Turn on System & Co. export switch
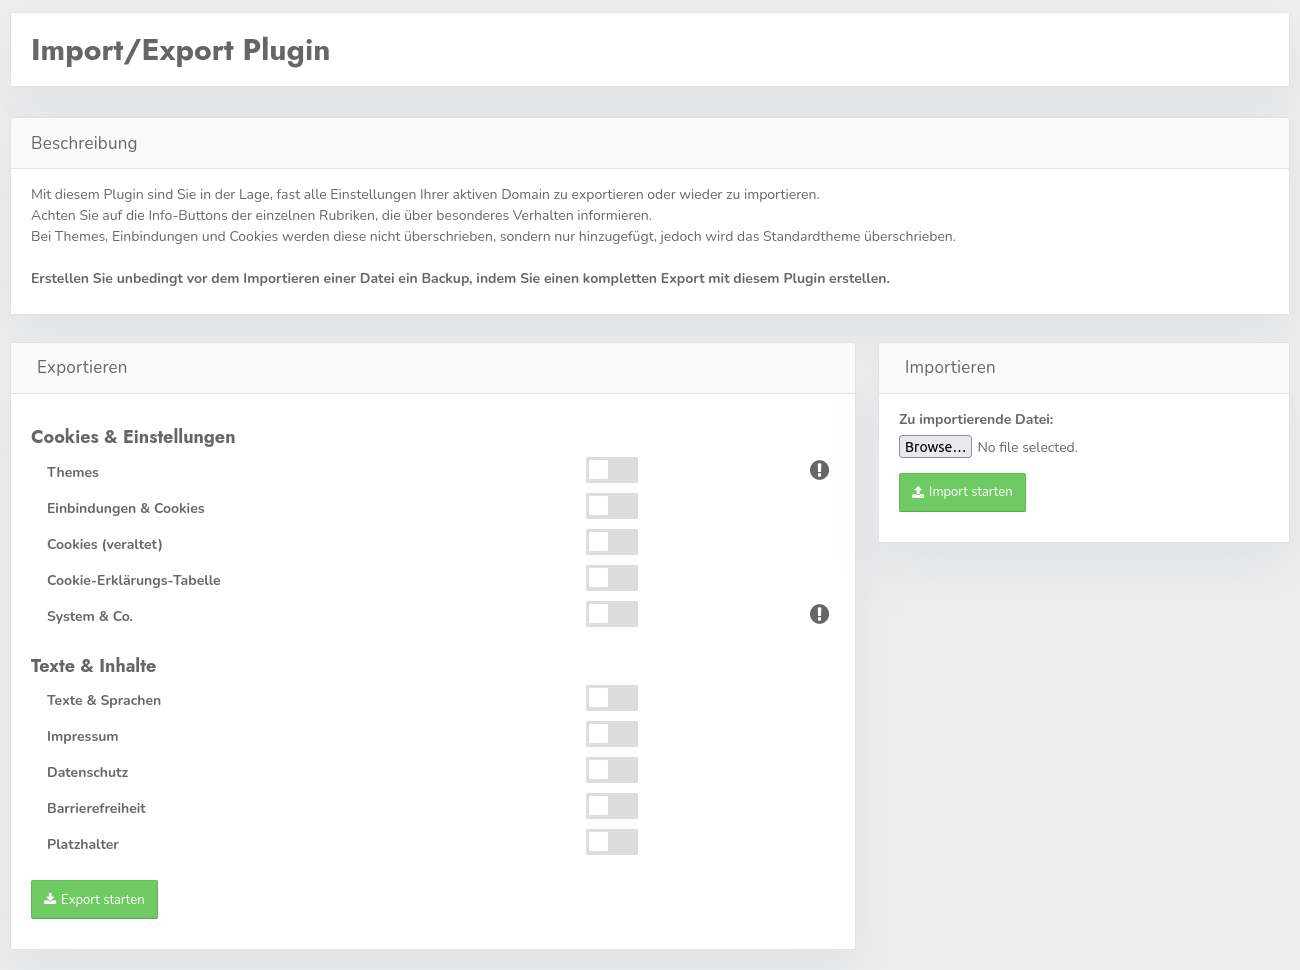 coord(612,614)
